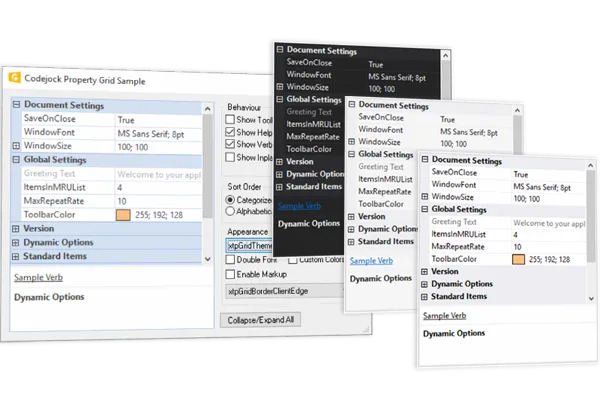Click Sample Verb link in middle white grid
The height and width of the screenshot is (400, 600).
click(371, 261)
